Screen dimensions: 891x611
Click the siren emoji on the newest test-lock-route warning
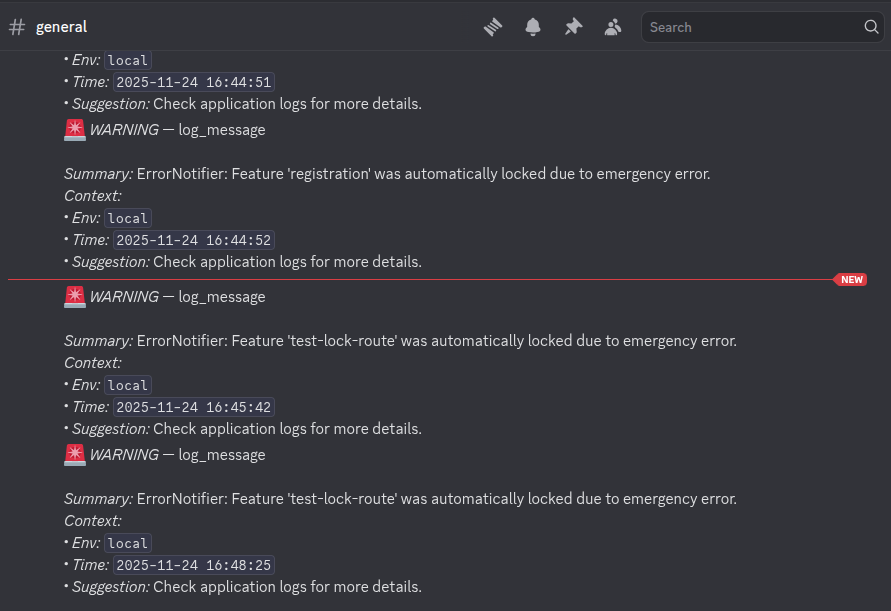pyautogui.click(x=75, y=296)
